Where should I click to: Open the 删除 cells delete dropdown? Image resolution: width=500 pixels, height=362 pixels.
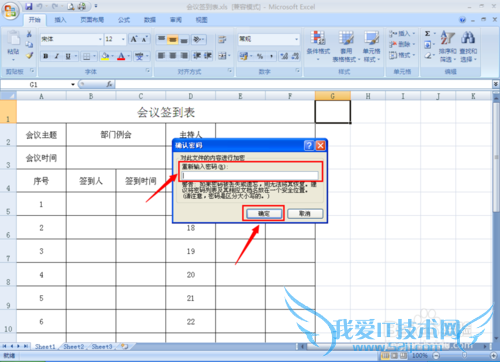tap(402, 44)
